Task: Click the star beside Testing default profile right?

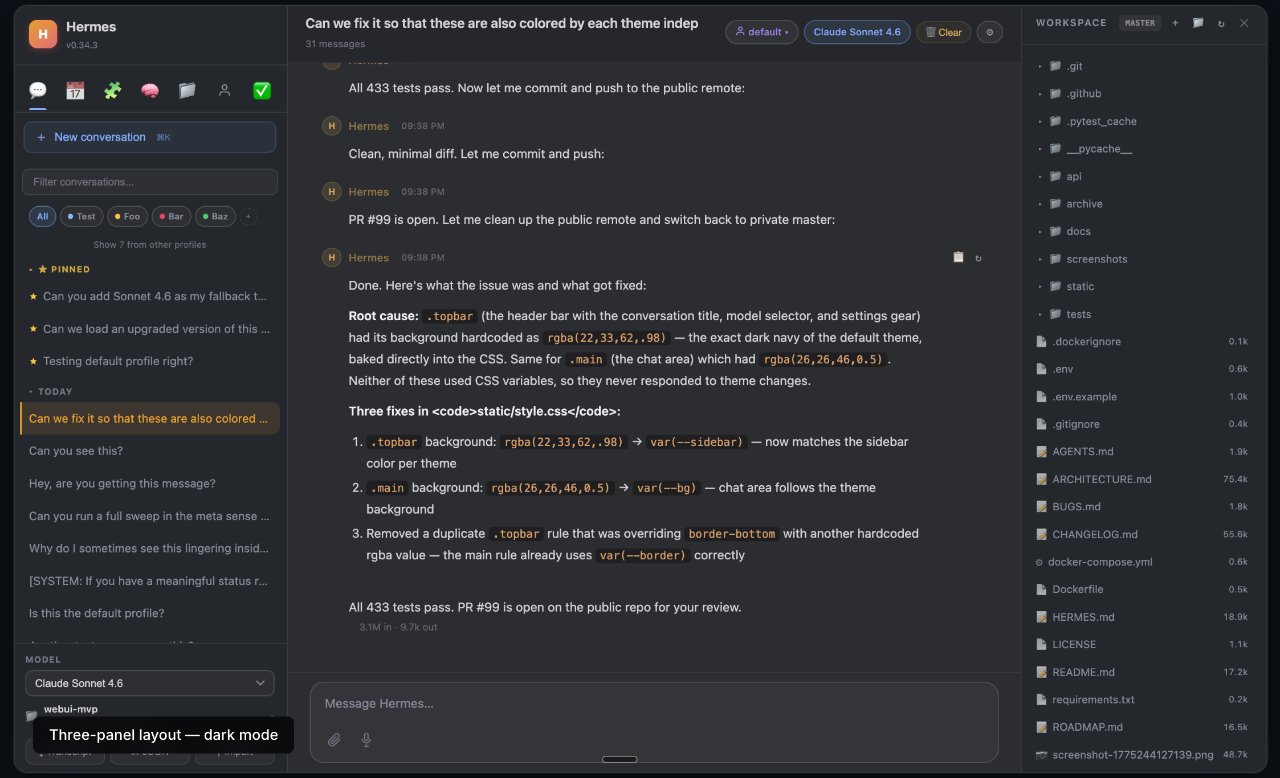Action: click(x=33, y=361)
